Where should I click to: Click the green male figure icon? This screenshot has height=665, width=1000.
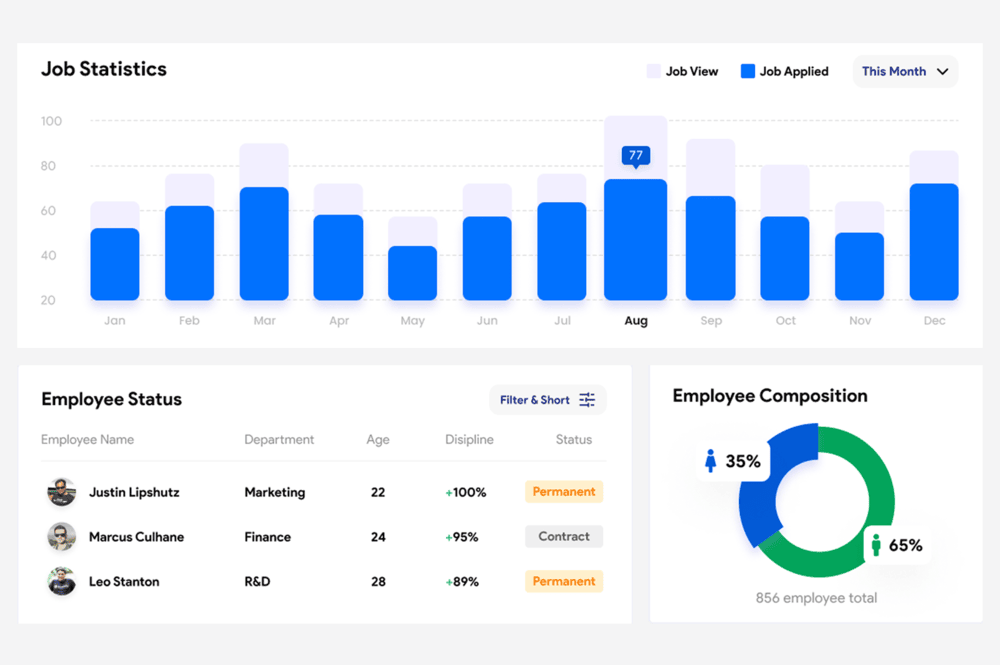click(876, 545)
